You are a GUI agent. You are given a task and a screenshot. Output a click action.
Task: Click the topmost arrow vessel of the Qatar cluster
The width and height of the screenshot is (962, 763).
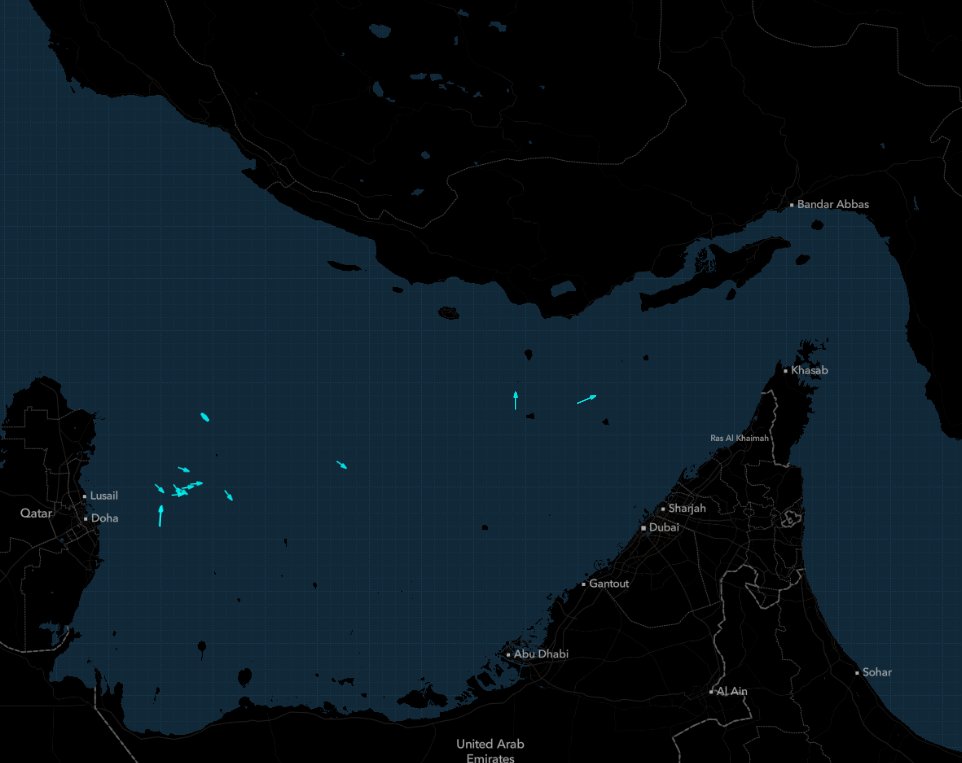click(x=183, y=469)
